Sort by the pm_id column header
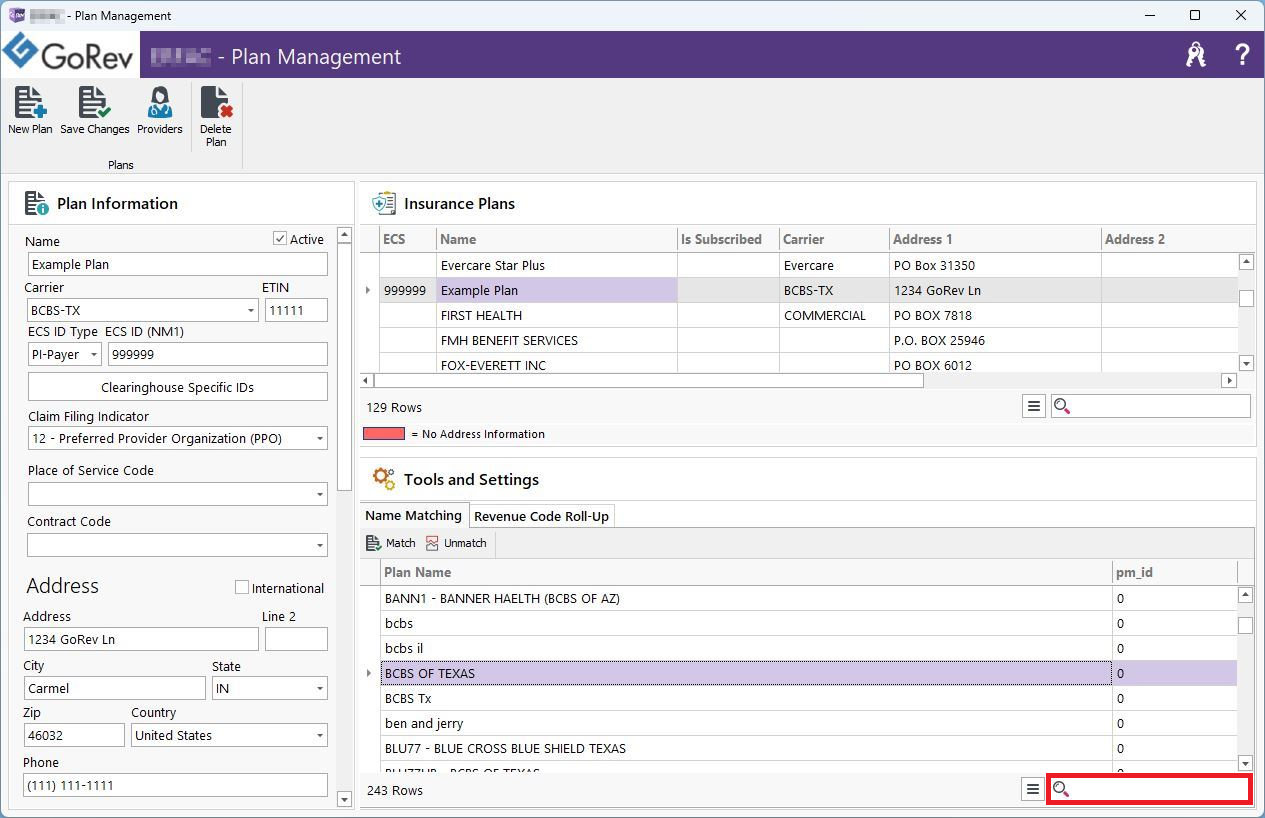 1175,572
